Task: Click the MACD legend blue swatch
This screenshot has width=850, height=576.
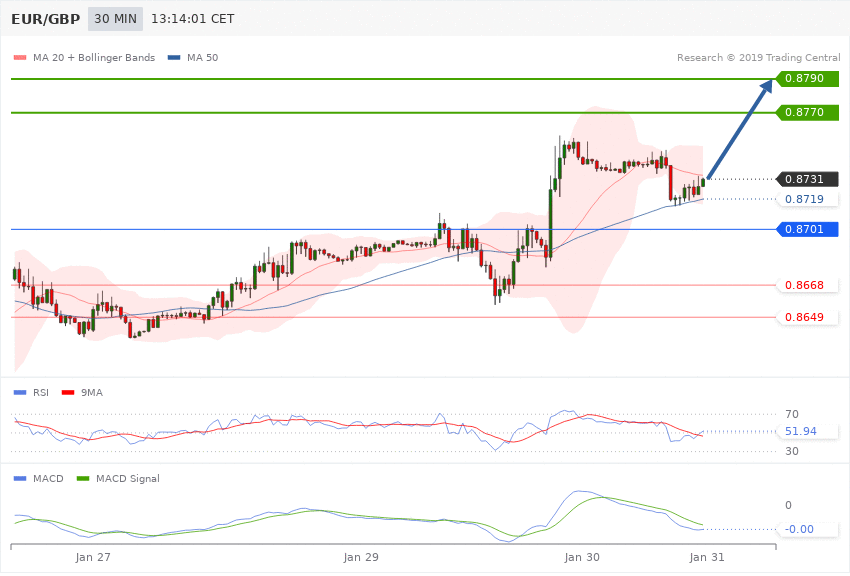Action: point(20,478)
